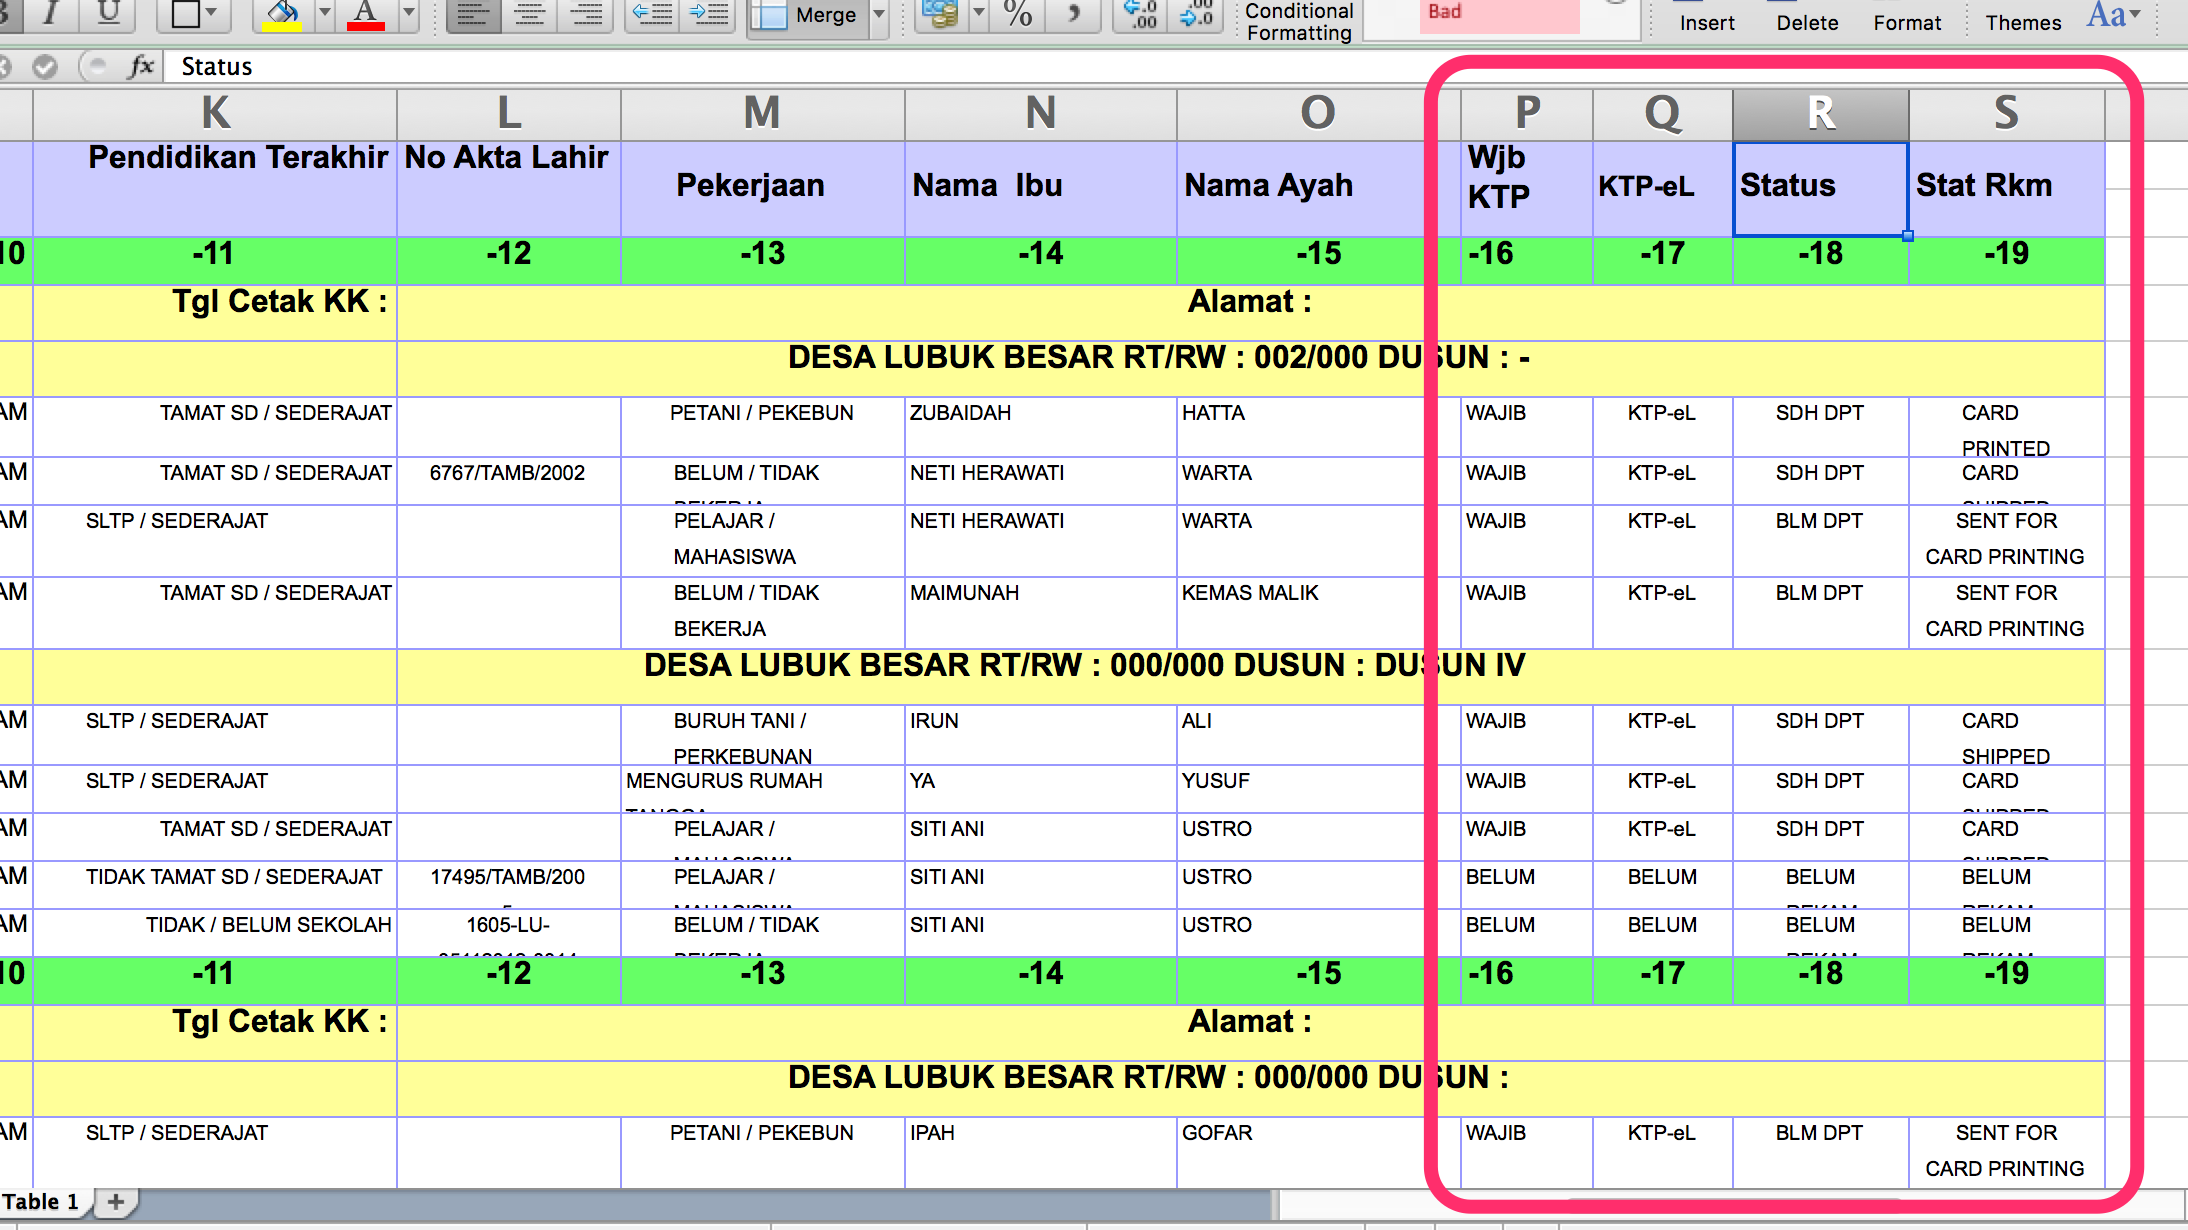Toggle underline formatting

(x=107, y=10)
